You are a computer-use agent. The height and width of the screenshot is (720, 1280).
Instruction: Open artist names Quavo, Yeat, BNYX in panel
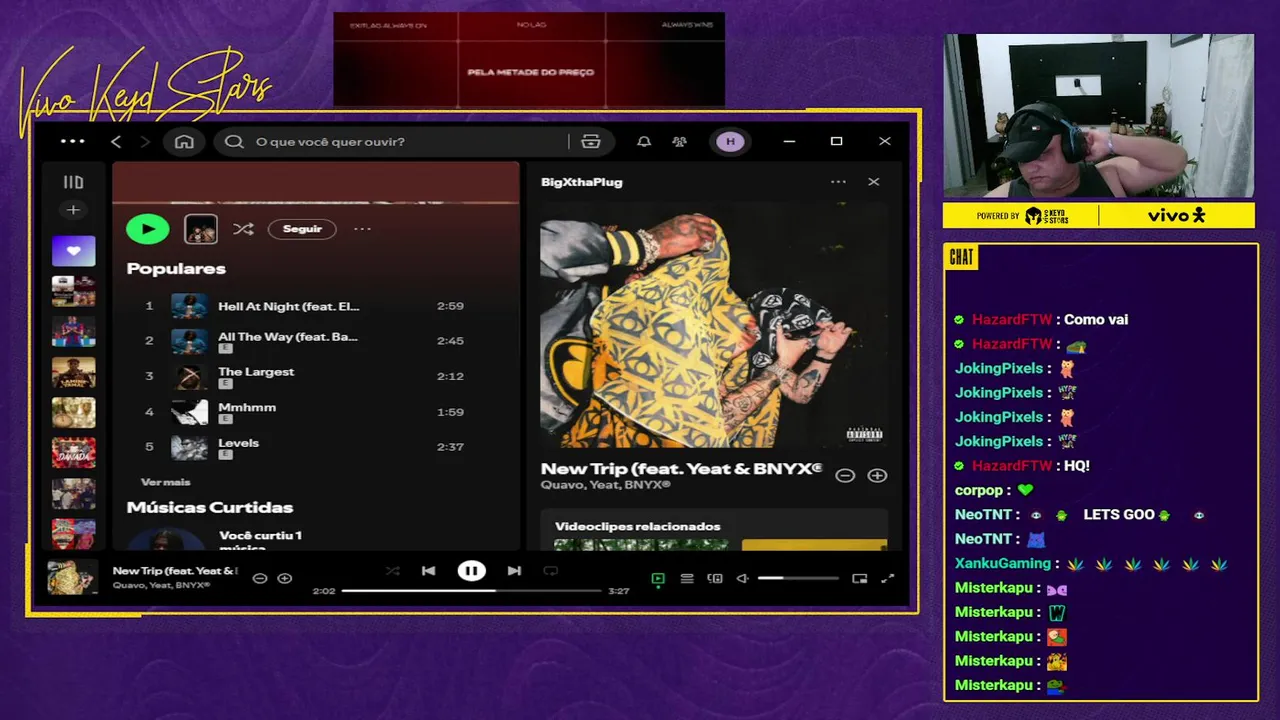click(605, 485)
